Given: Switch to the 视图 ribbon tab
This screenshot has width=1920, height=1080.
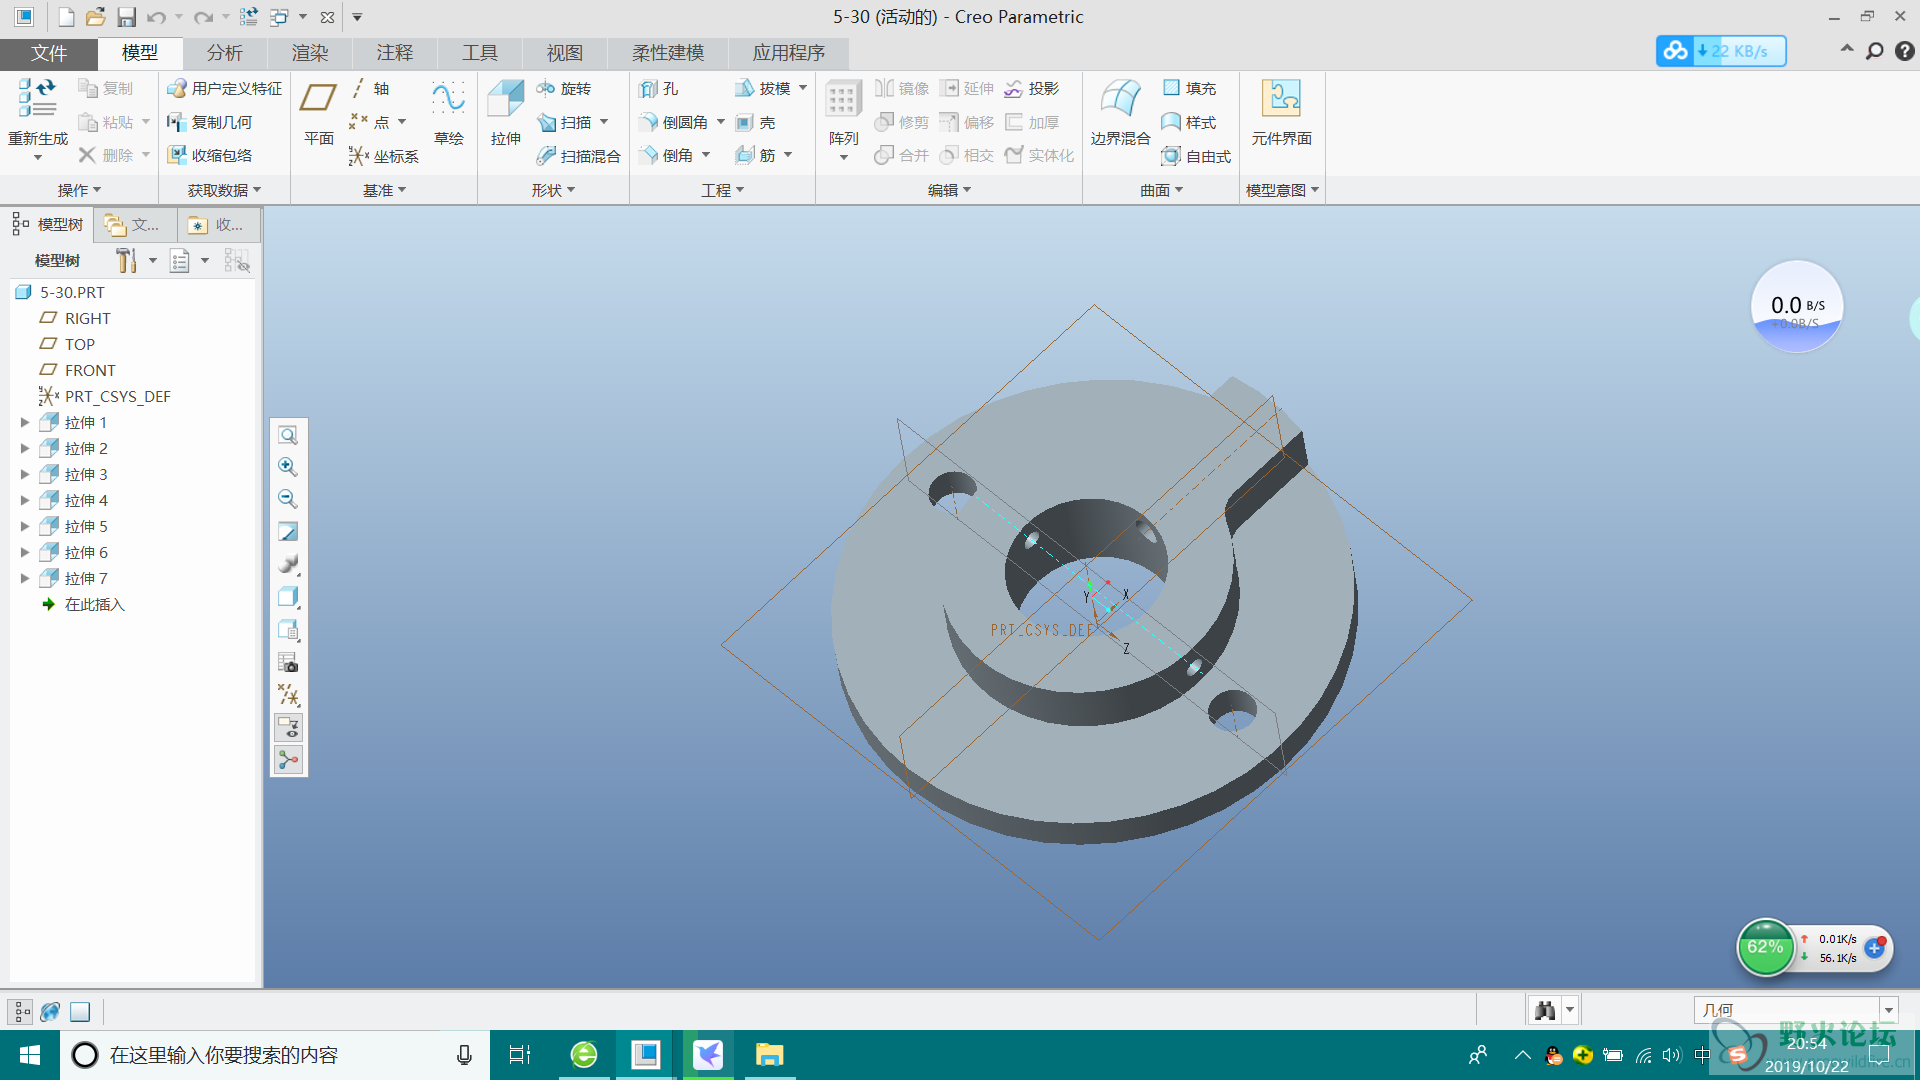Looking at the screenshot, I should [x=564, y=53].
